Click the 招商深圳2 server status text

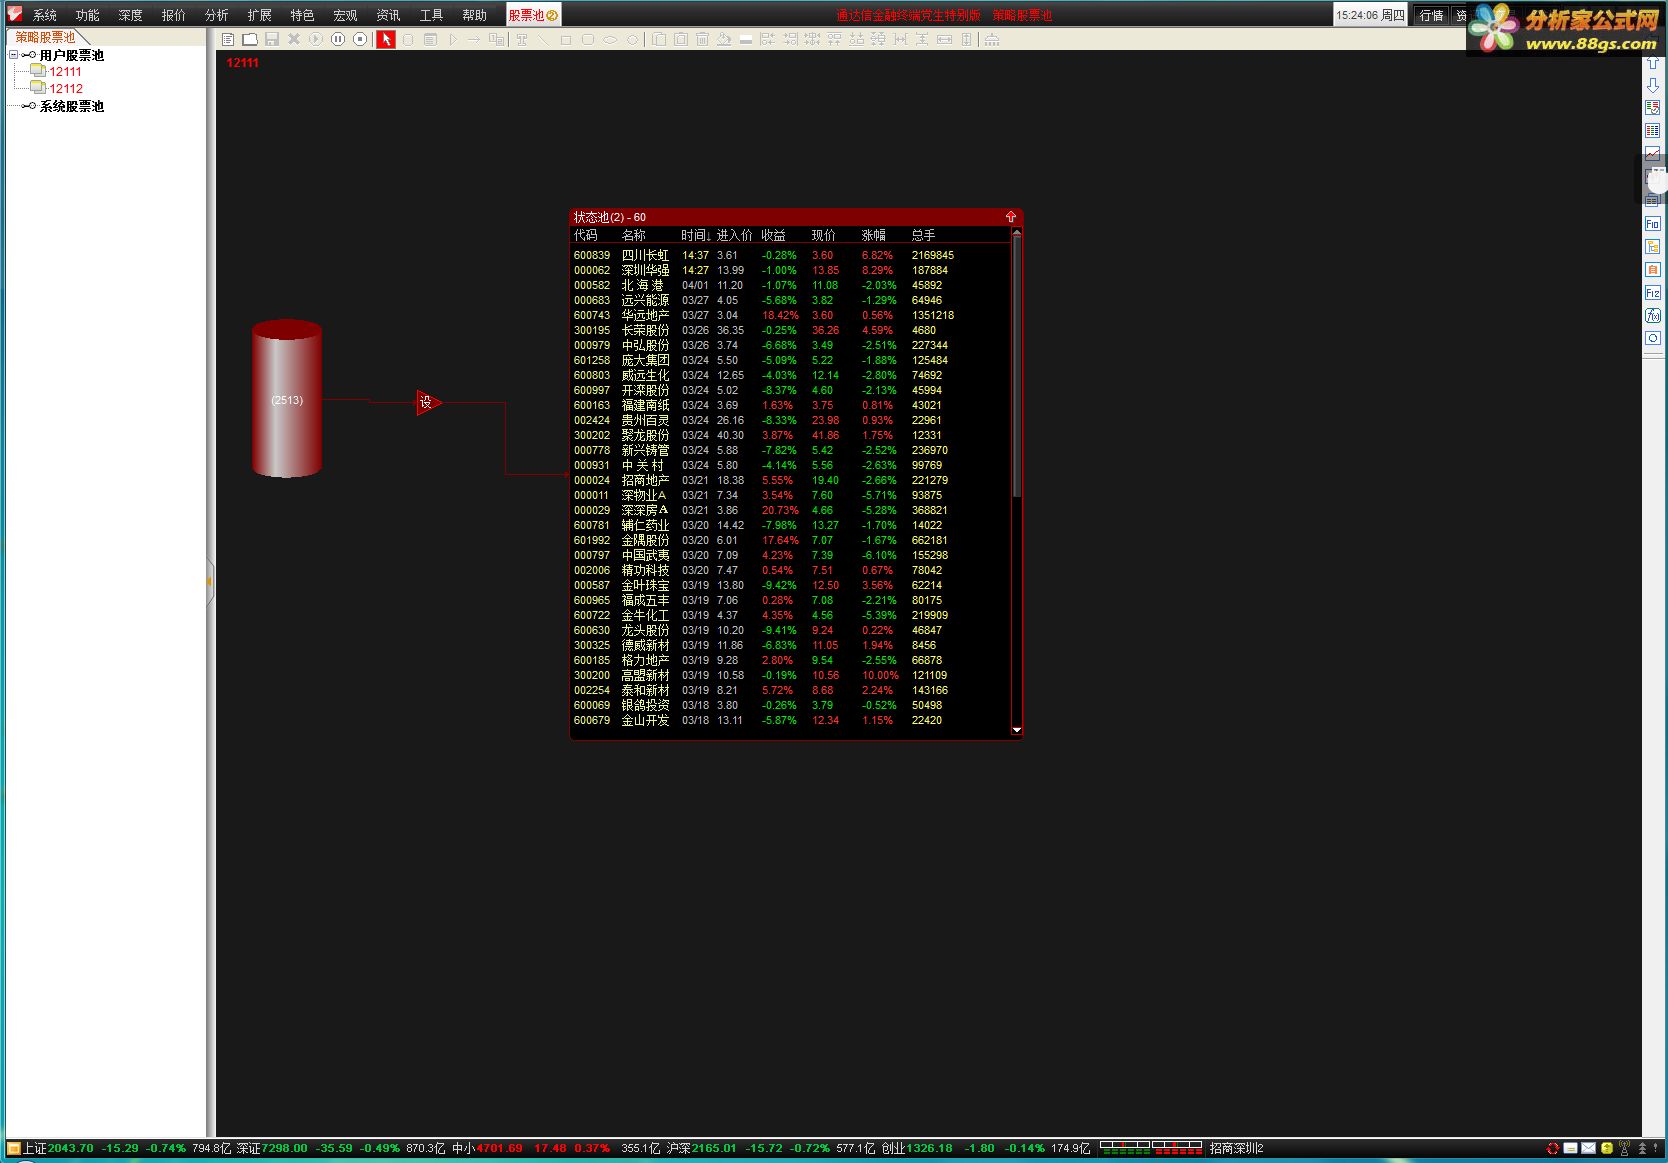tap(1236, 1148)
